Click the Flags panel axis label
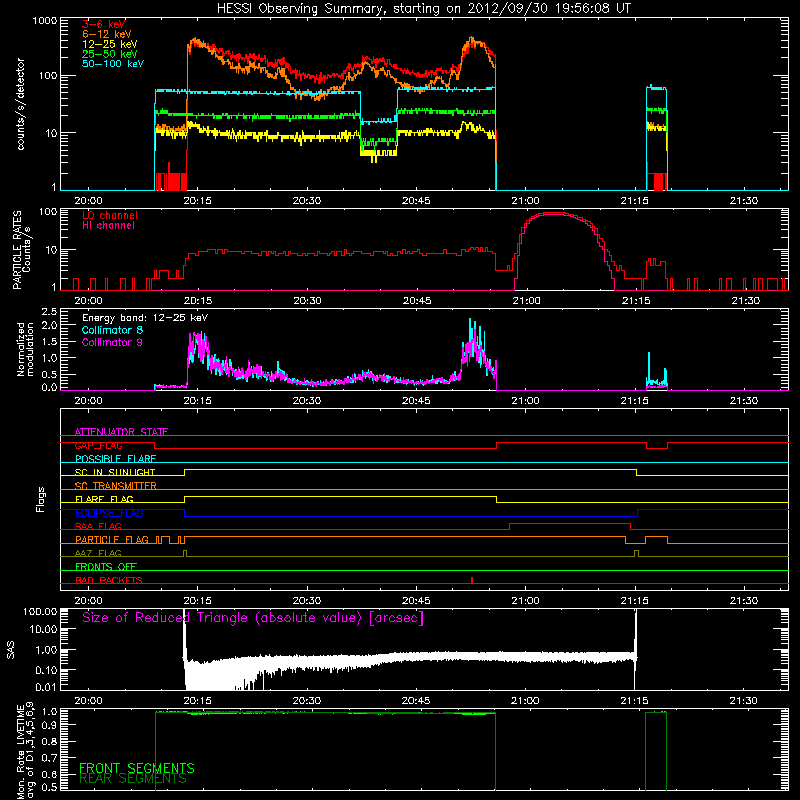This screenshot has width=800, height=800. [x=40, y=499]
